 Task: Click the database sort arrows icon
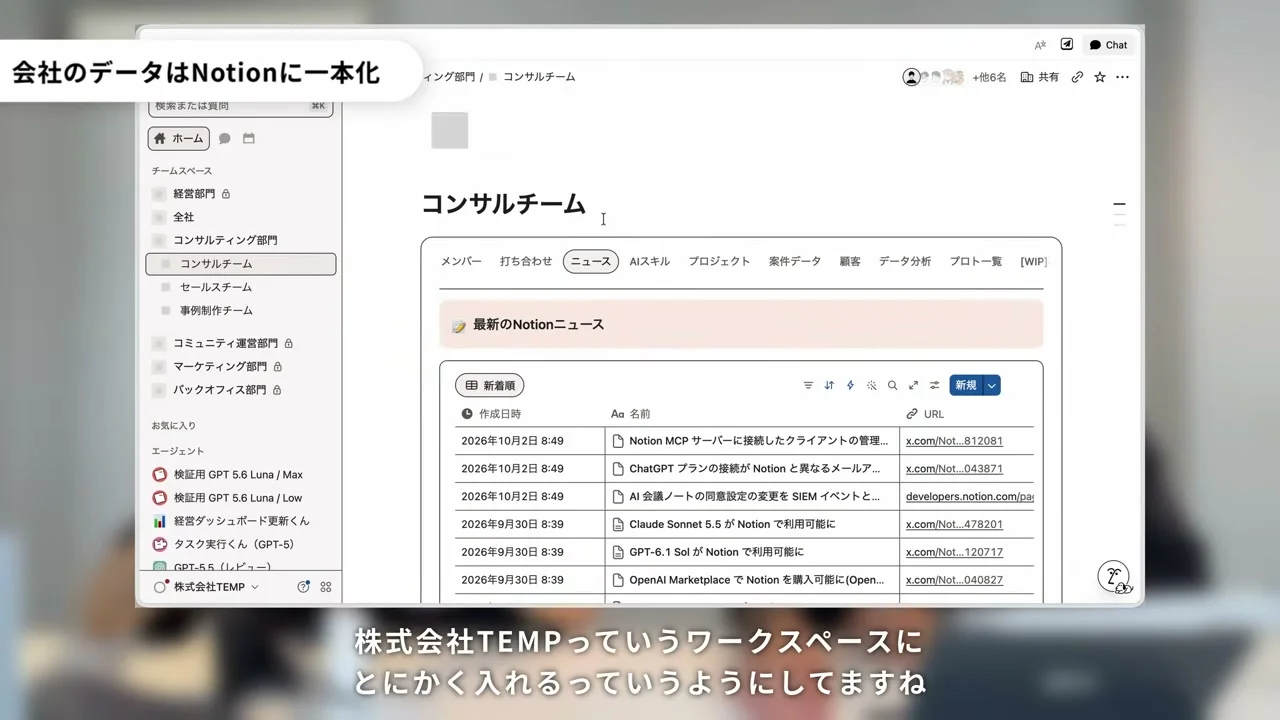[x=829, y=385]
